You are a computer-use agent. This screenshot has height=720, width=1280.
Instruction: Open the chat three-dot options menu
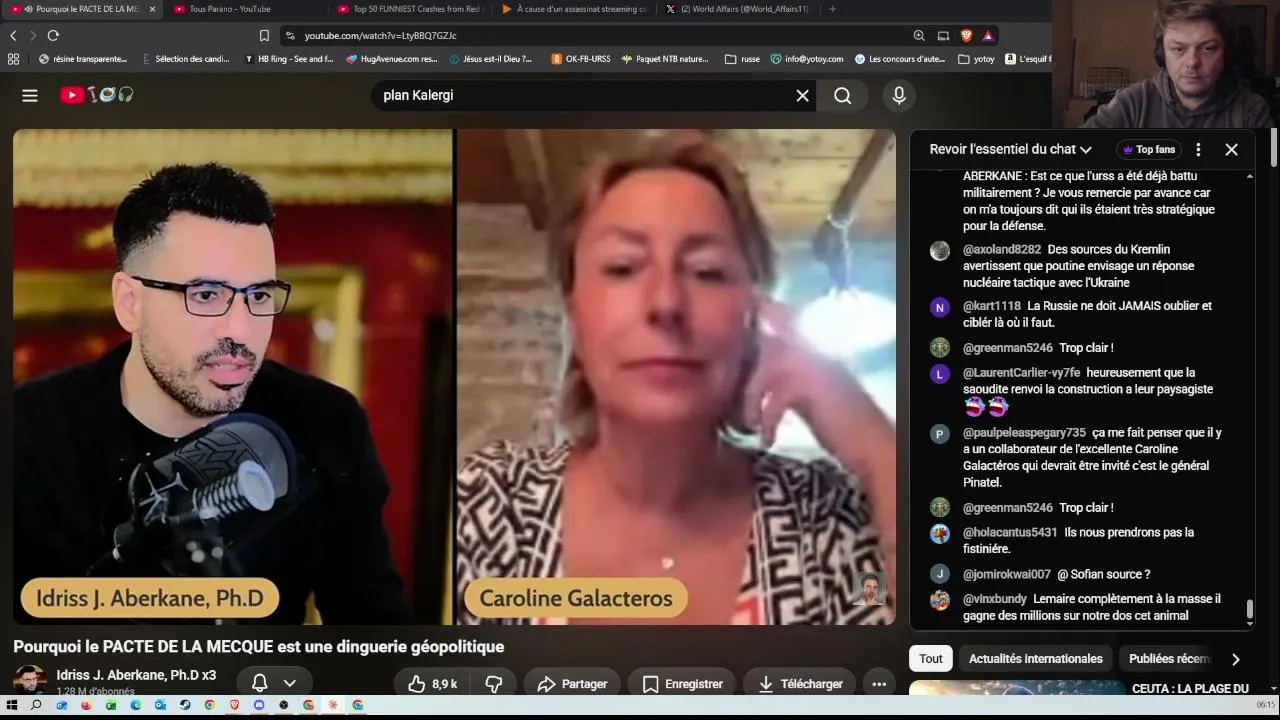point(1198,149)
